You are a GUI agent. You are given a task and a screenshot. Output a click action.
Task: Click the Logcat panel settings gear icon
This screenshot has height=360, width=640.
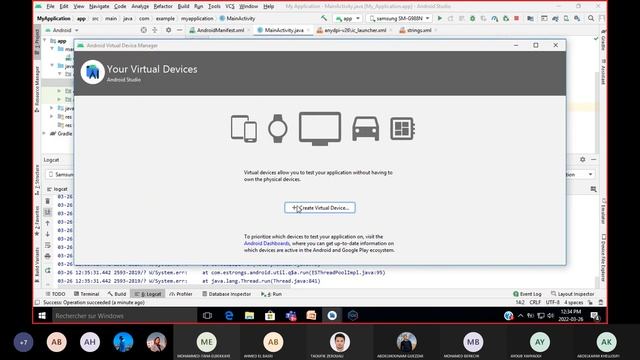click(582, 160)
